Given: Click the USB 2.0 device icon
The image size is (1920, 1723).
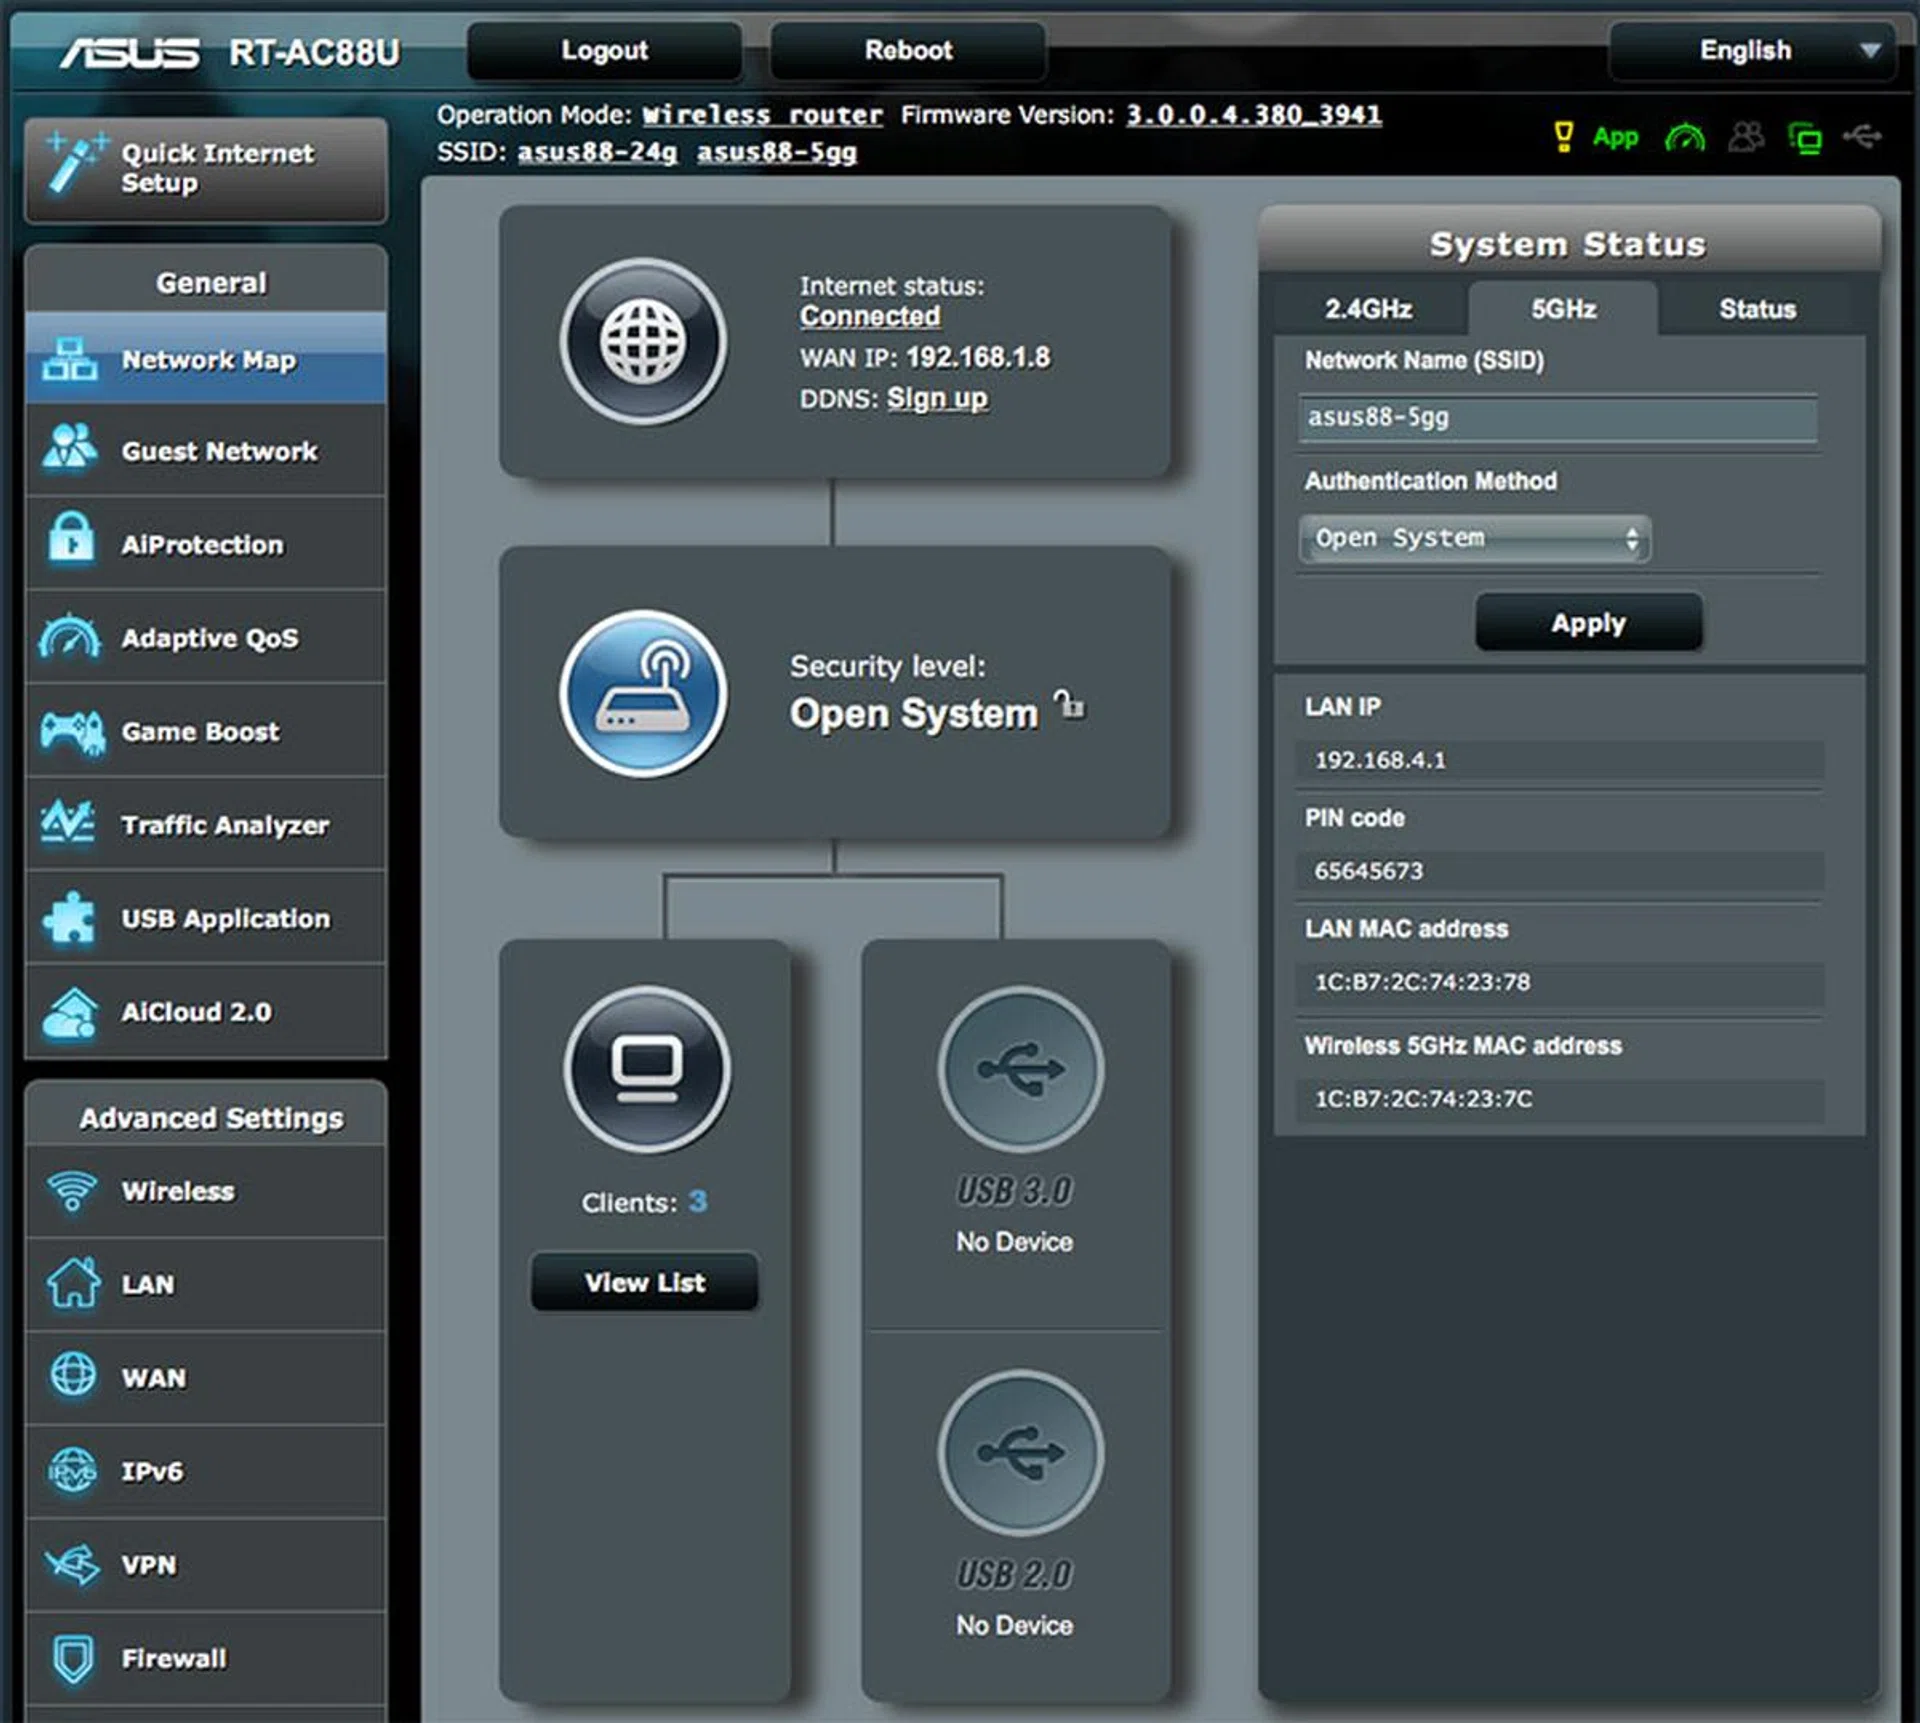Looking at the screenshot, I should coord(1020,1452).
